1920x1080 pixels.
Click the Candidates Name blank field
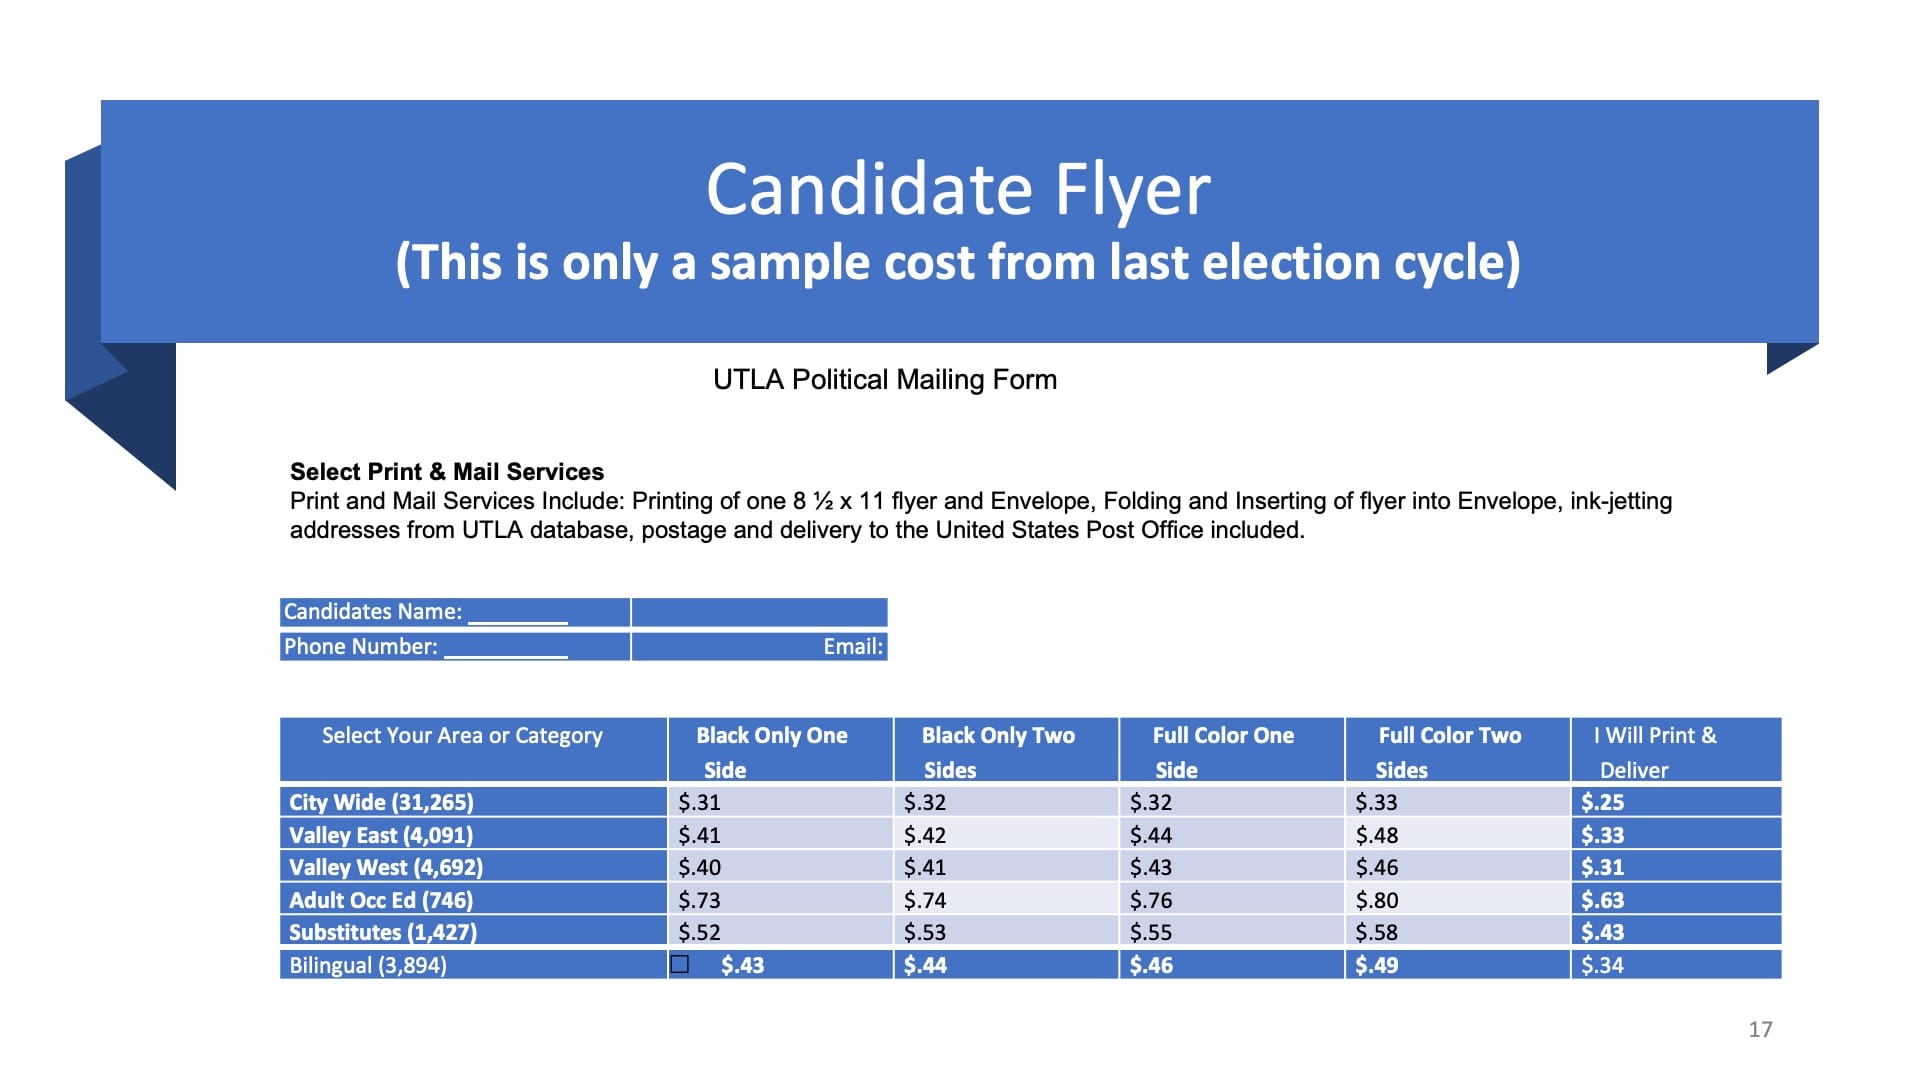pos(517,613)
